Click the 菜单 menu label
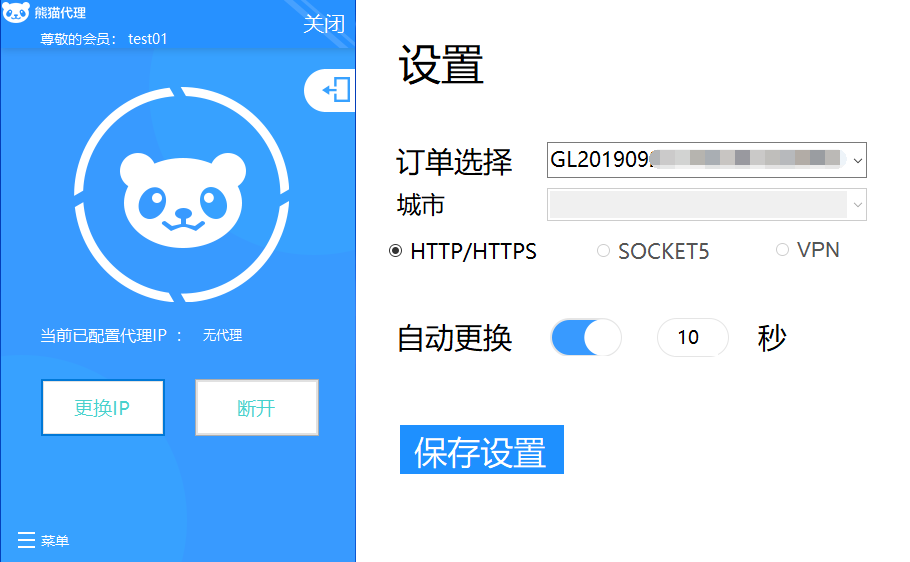Image resolution: width=910 pixels, height=562 pixels. [55, 541]
